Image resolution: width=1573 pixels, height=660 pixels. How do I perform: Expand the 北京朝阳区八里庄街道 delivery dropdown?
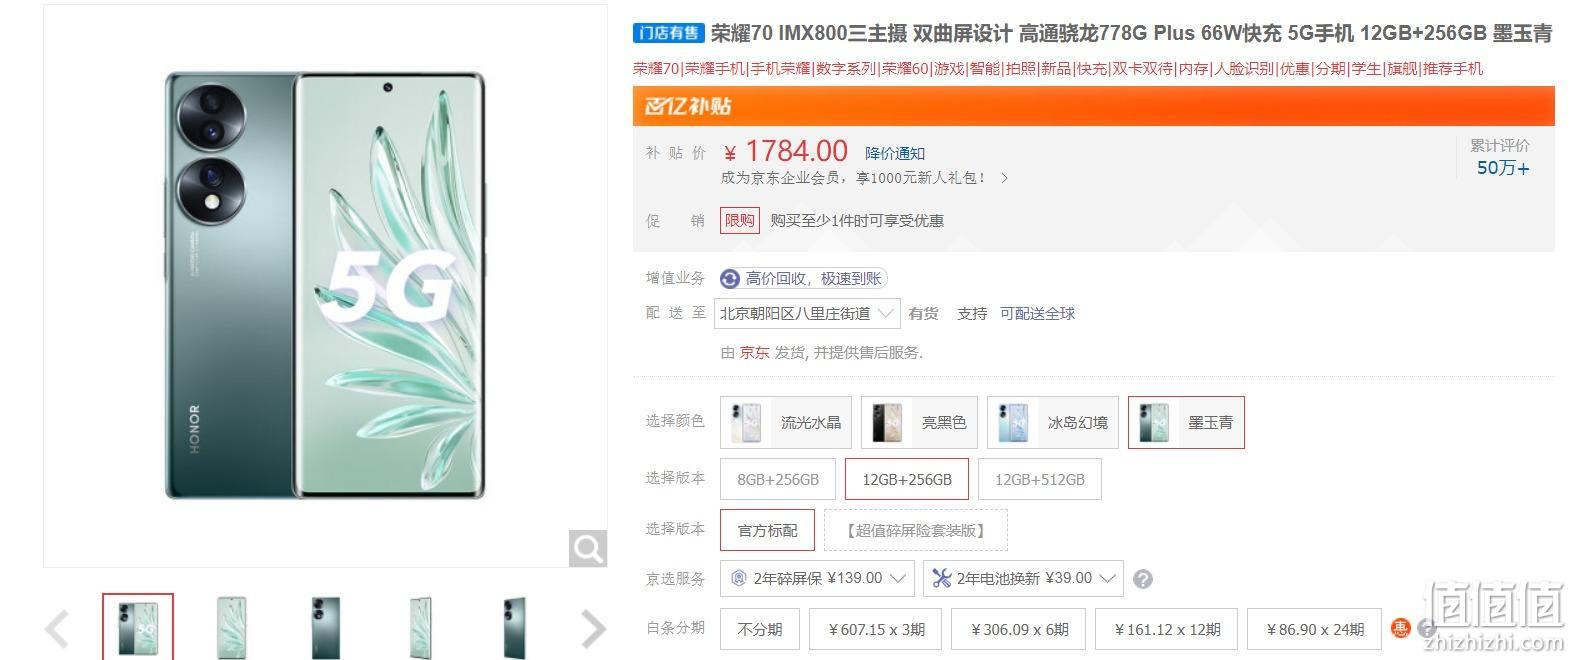pyautogui.click(x=807, y=313)
